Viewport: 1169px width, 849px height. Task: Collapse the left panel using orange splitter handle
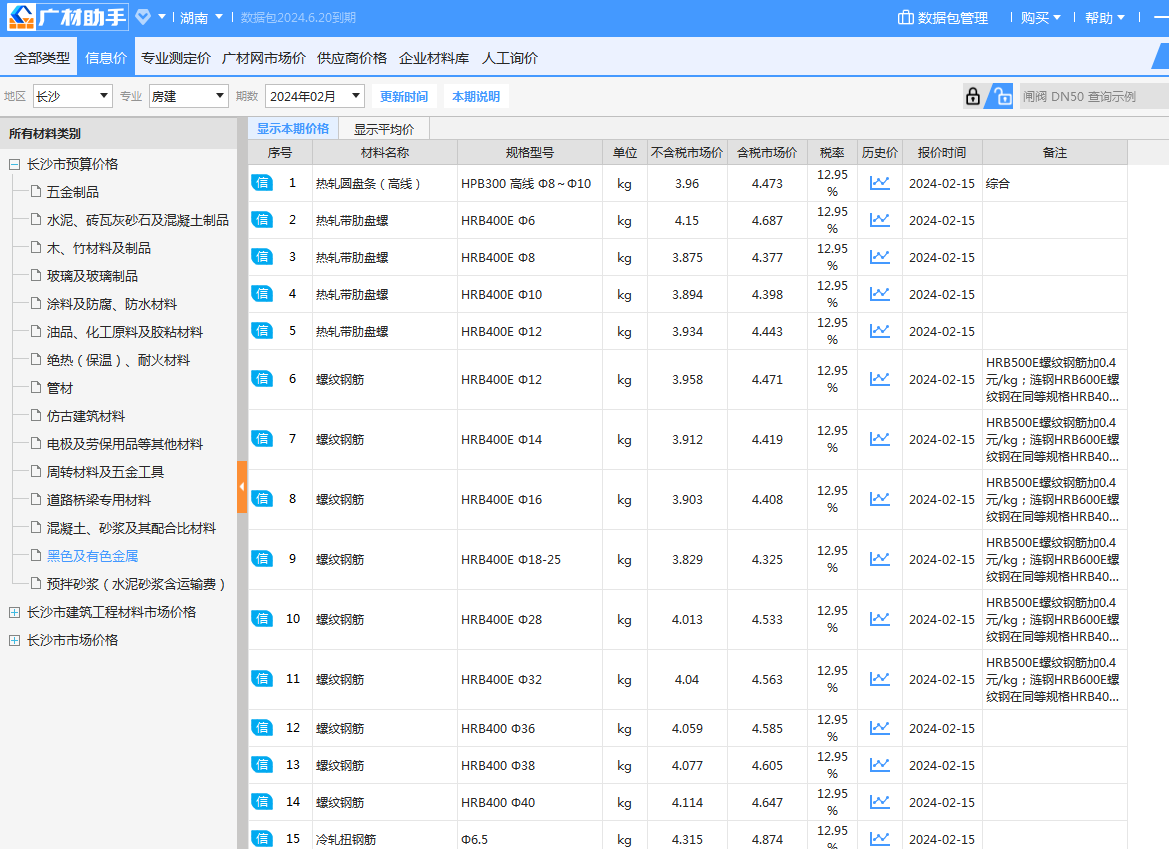pos(242,487)
